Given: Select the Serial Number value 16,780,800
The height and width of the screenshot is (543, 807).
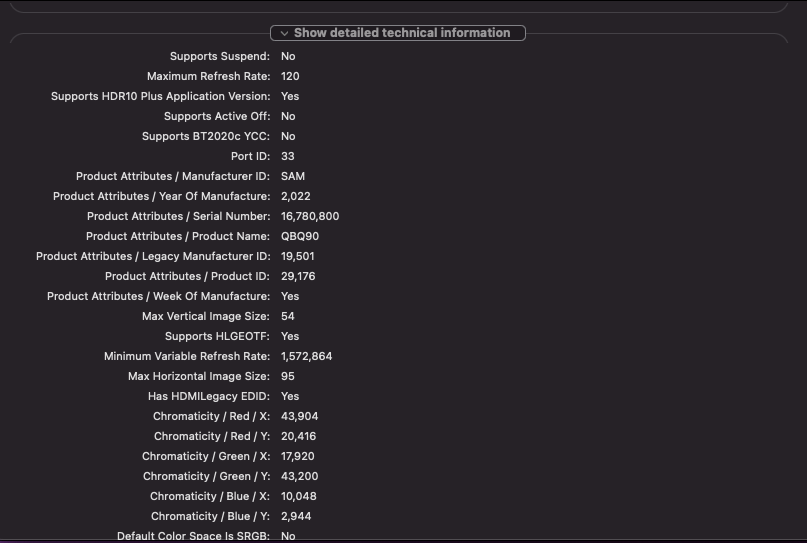Looking at the screenshot, I should [x=310, y=216].
